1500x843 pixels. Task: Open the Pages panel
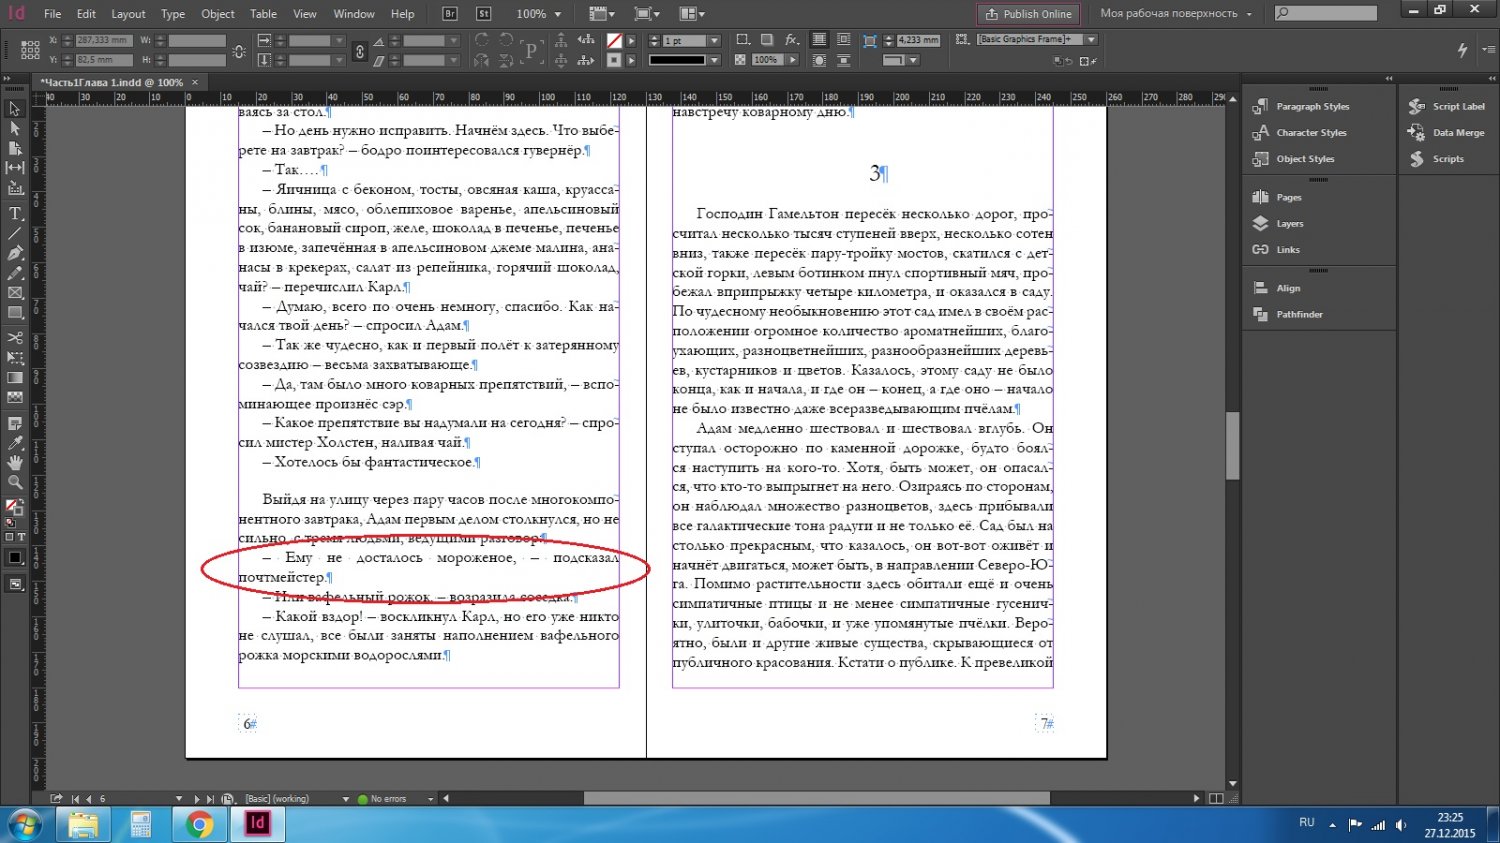coord(1278,197)
